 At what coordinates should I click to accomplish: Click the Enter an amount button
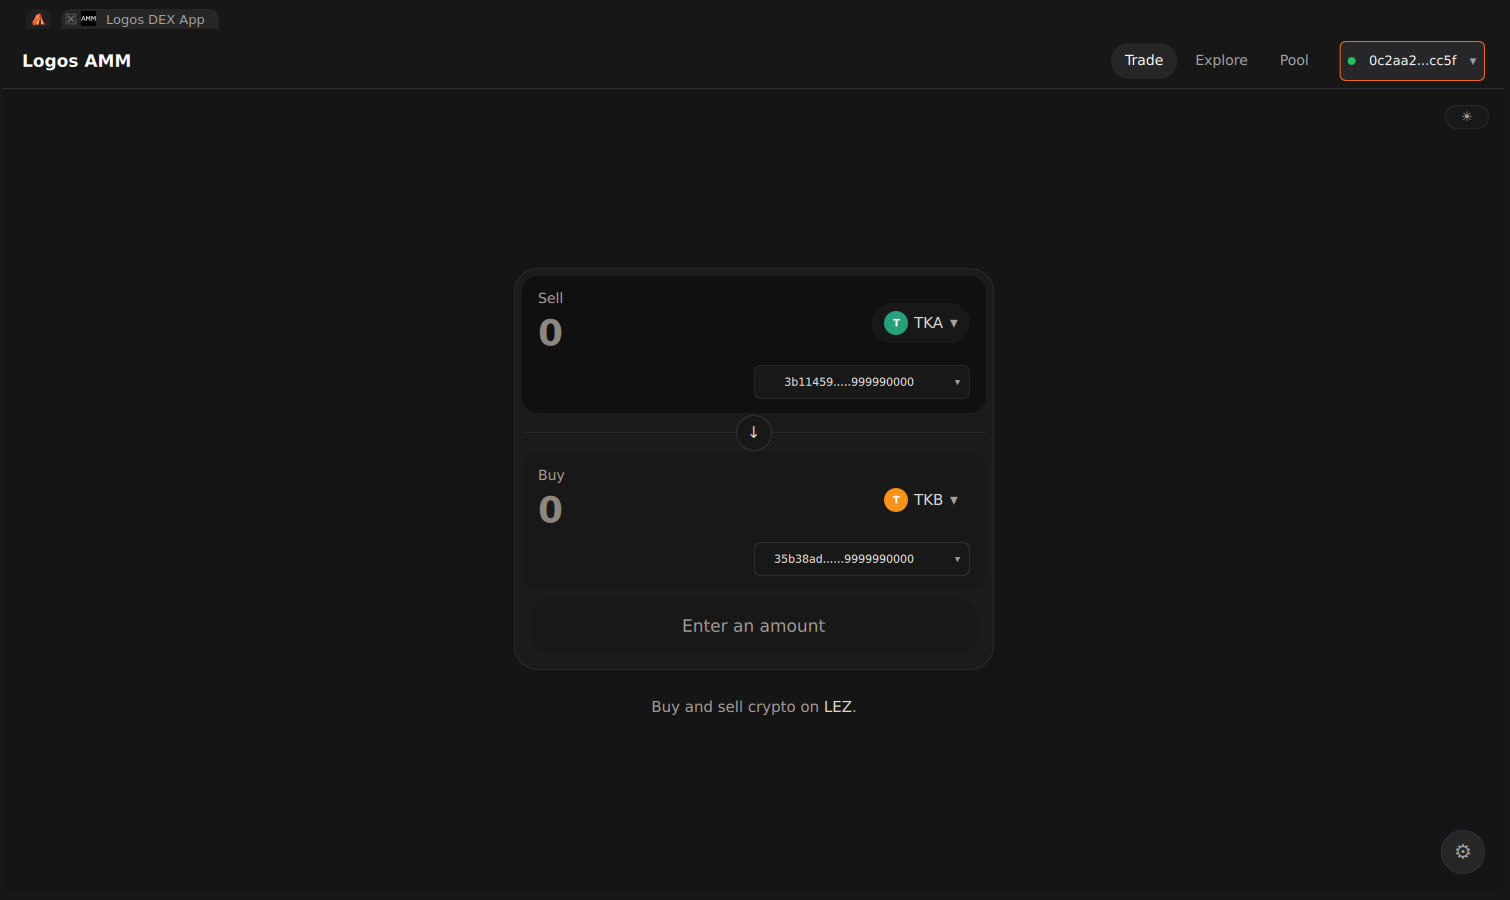tap(754, 626)
